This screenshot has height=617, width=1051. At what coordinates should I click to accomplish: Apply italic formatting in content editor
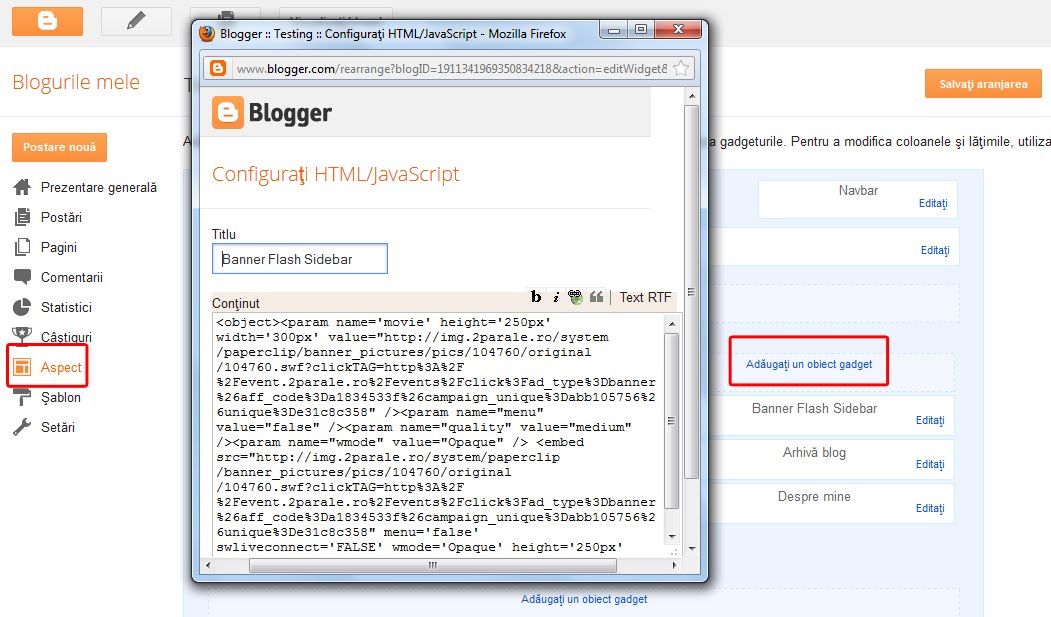point(556,297)
